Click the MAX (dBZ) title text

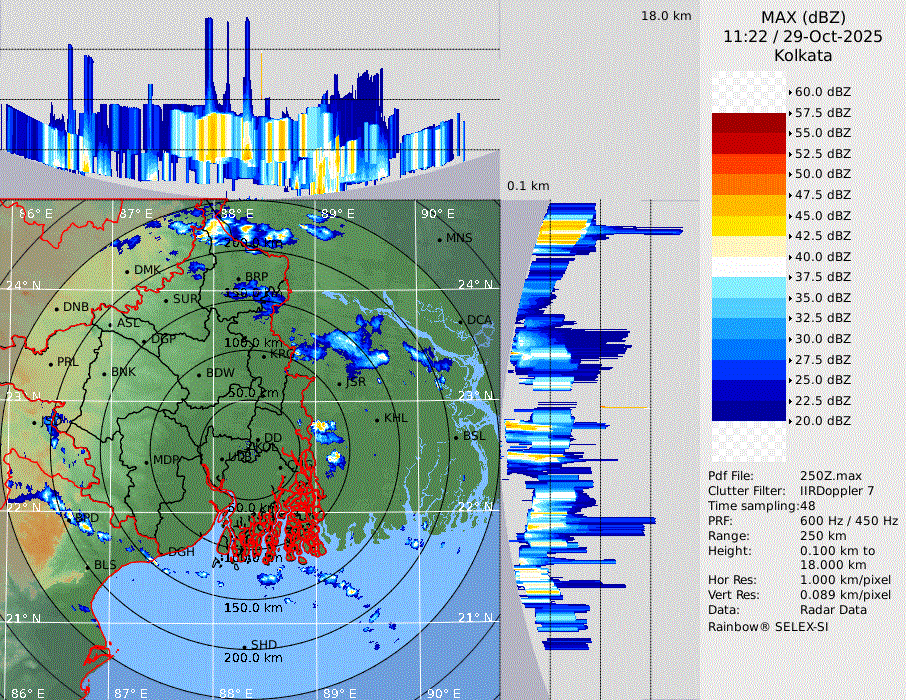tap(803, 17)
